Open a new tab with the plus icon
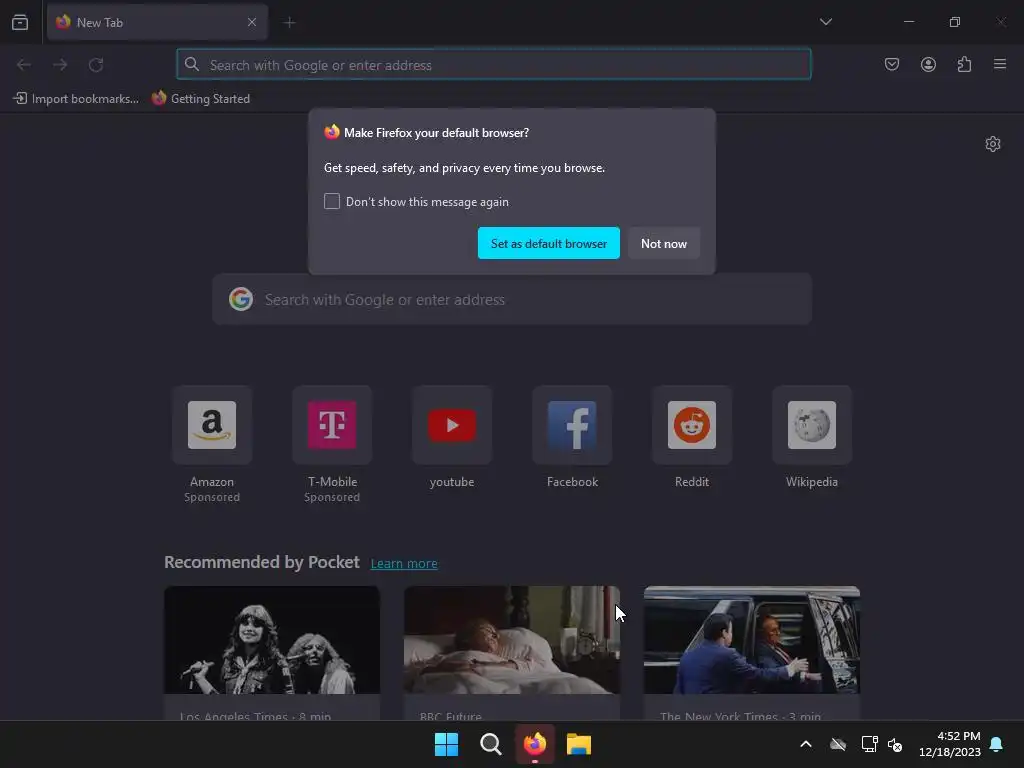Image resolution: width=1024 pixels, height=768 pixels. pyautogui.click(x=289, y=23)
